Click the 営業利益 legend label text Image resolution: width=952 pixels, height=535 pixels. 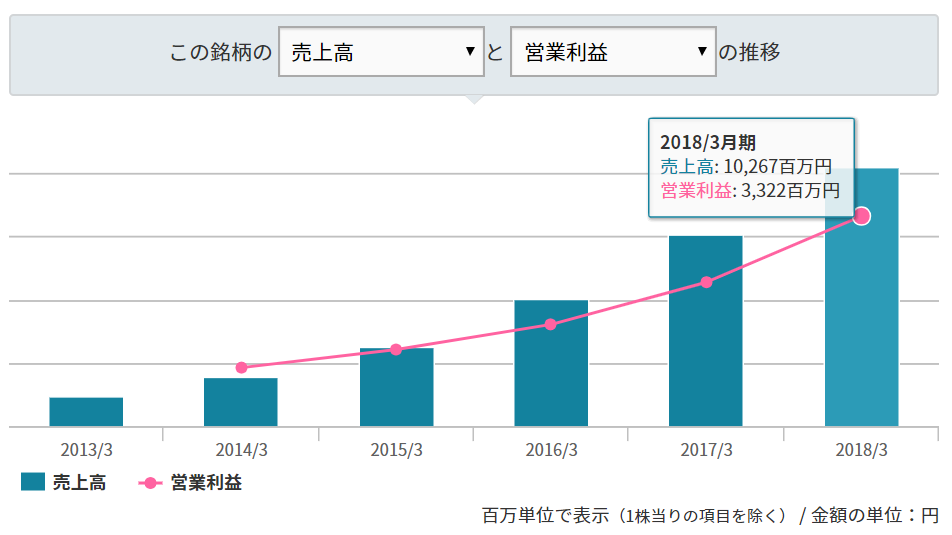(206, 483)
